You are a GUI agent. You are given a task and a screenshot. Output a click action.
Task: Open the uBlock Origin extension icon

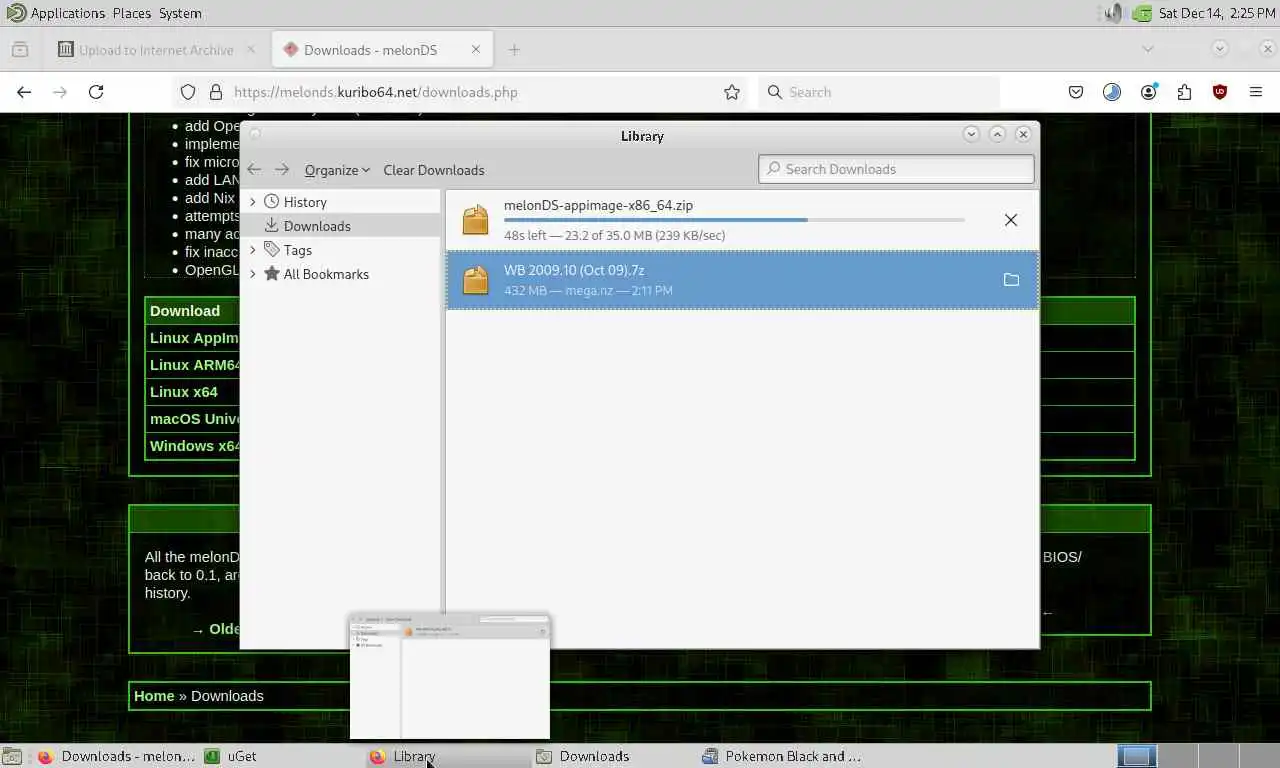pos(1220,92)
